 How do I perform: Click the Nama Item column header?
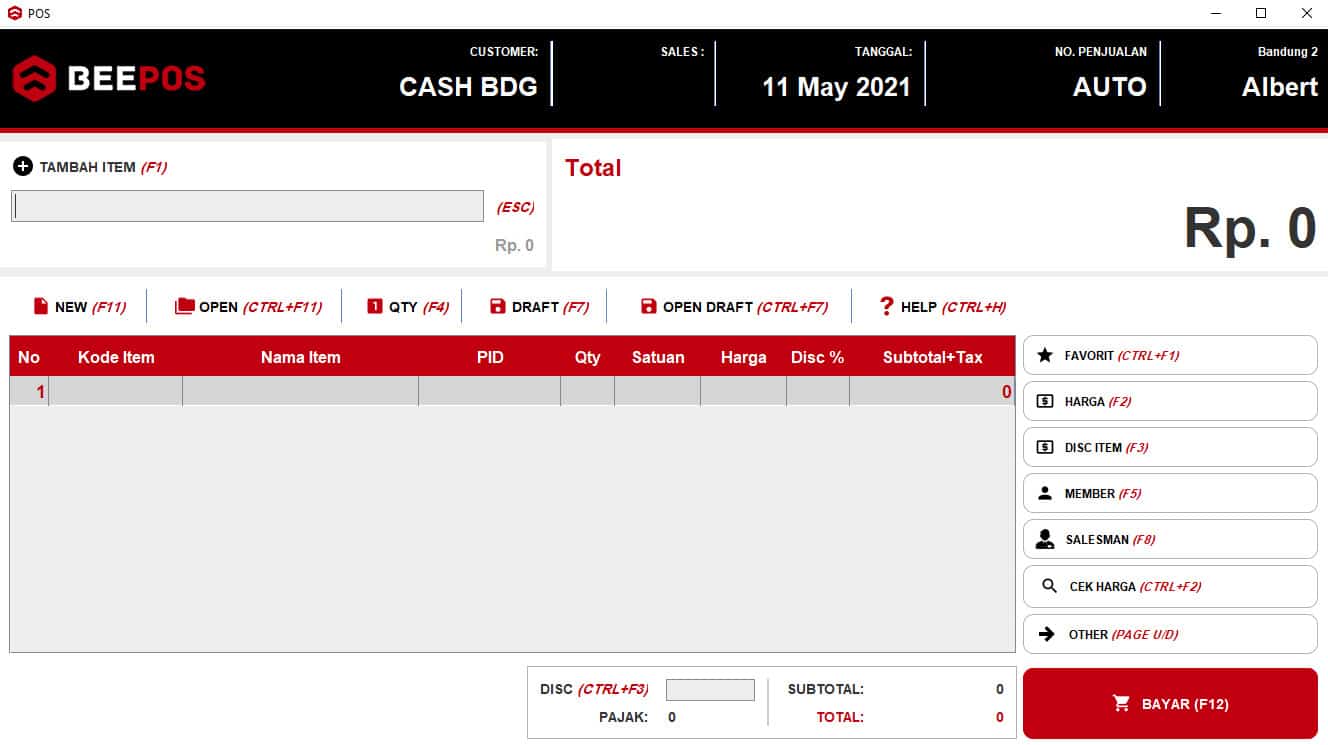point(301,357)
